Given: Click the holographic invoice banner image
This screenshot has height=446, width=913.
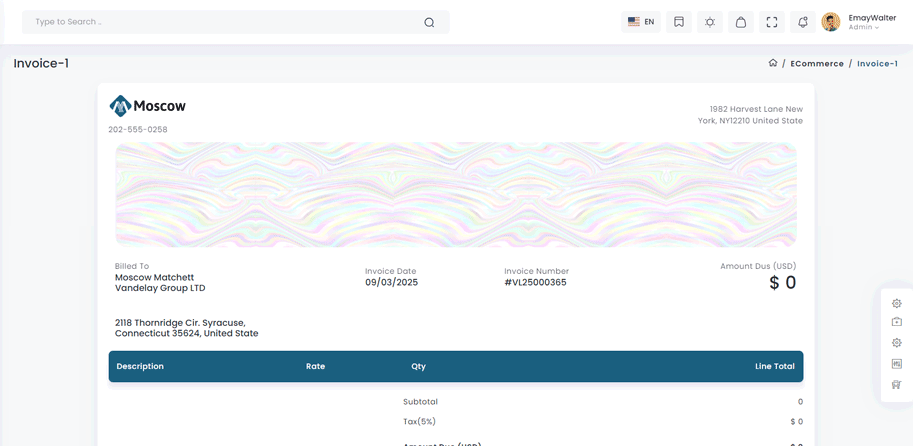Looking at the screenshot, I should [456, 194].
